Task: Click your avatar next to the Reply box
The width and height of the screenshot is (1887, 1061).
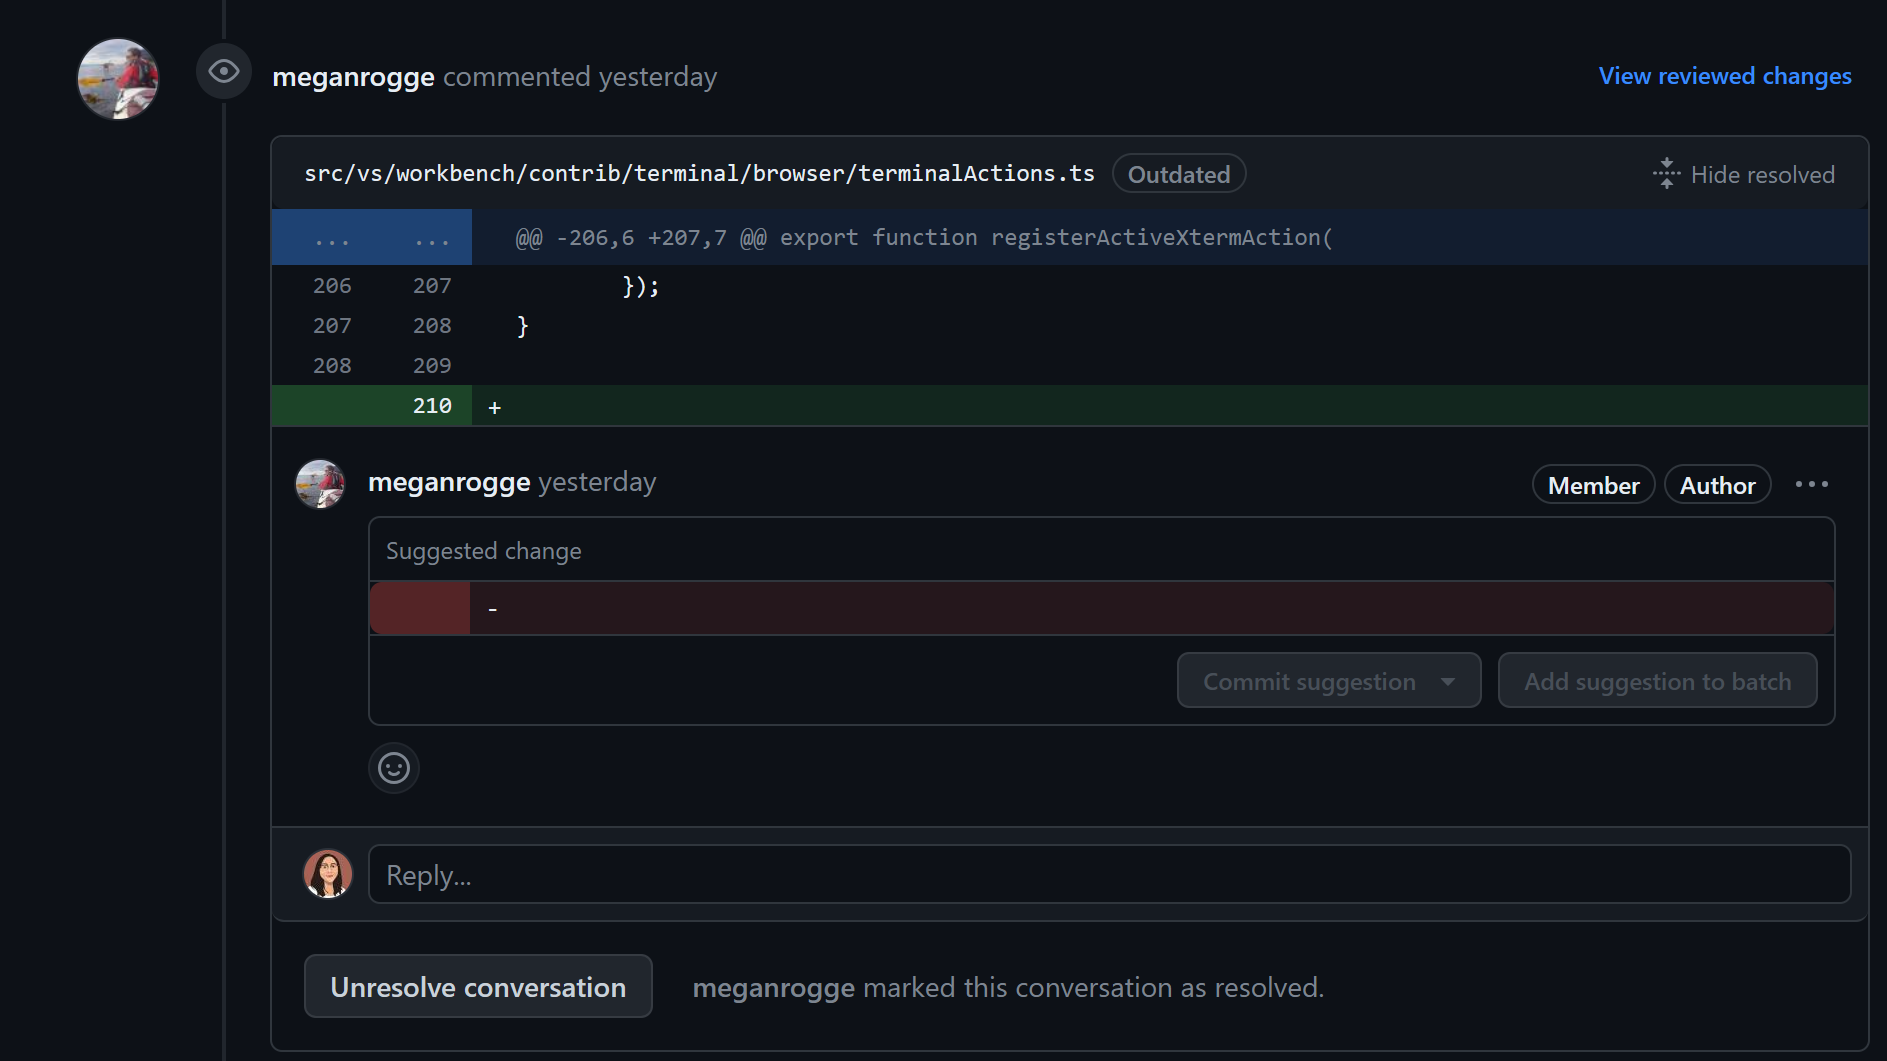Action: click(x=328, y=873)
